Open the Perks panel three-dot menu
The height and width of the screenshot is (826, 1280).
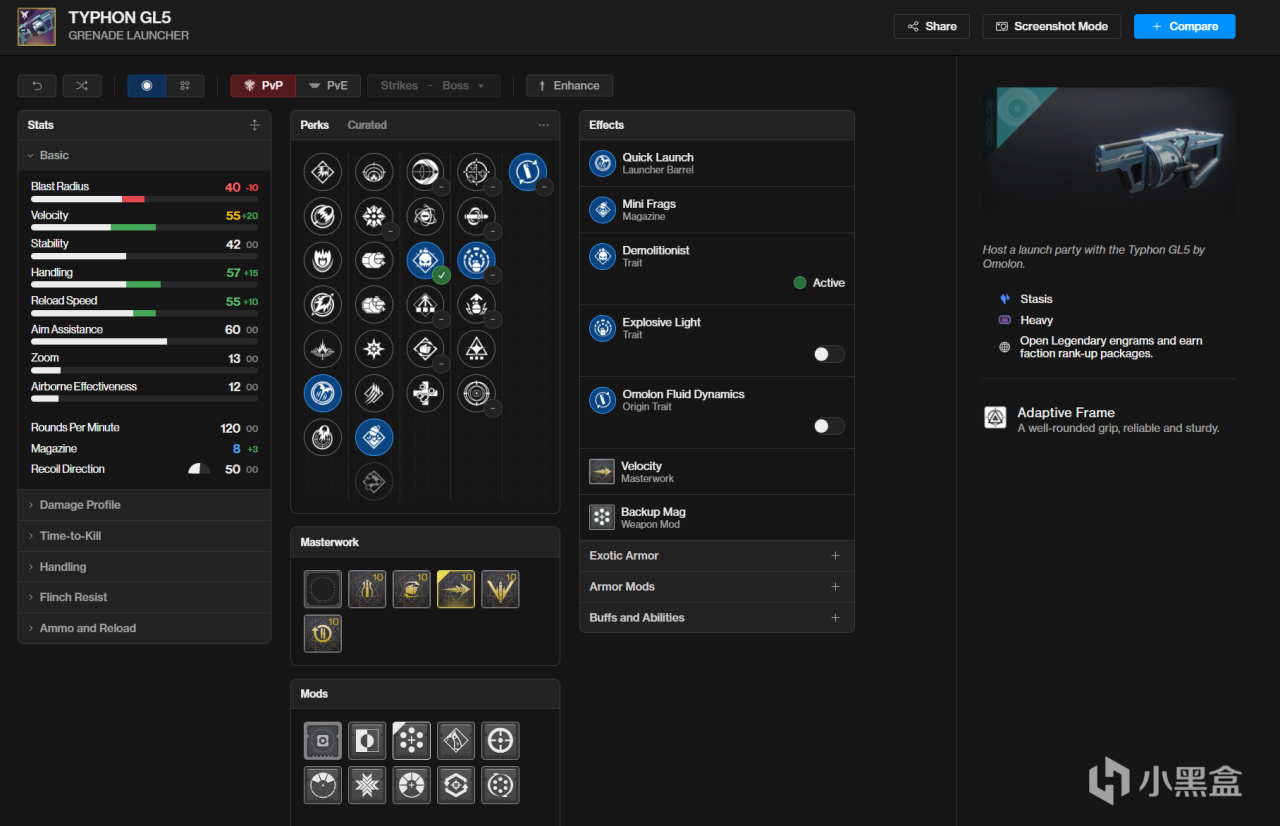point(543,125)
